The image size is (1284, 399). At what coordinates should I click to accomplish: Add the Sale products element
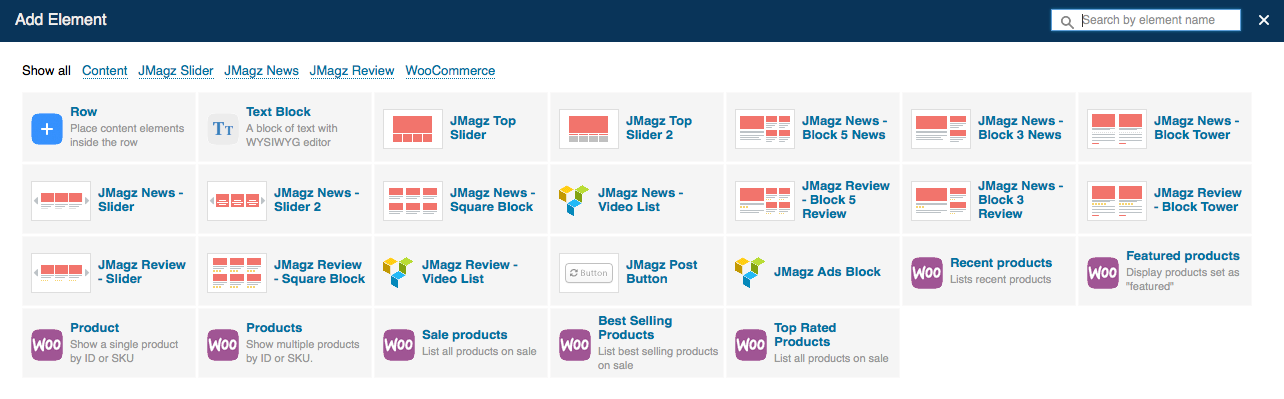[462, 344]
